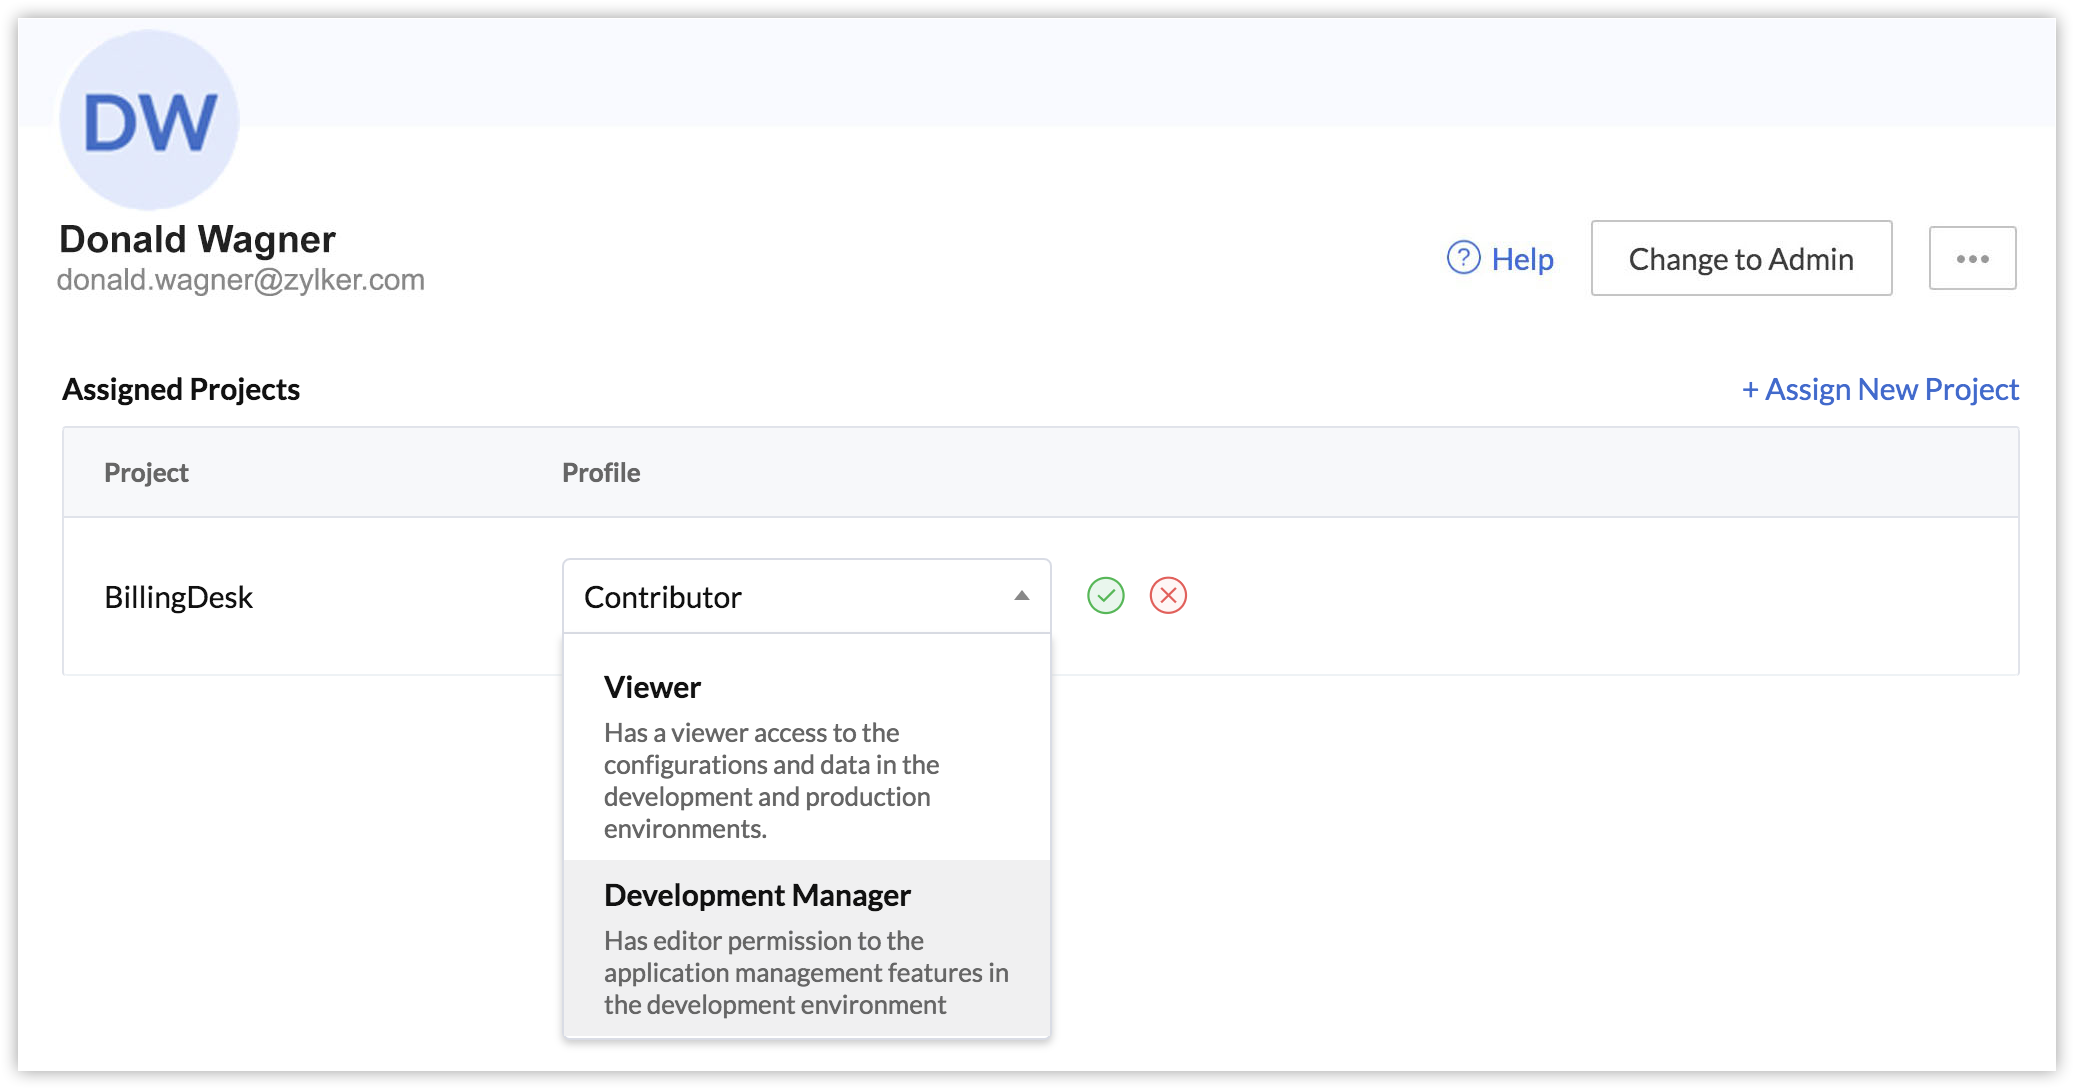Viewport: 2074px width, 1089px height.
Task: Open the Help link
Action: click(x=1521, y=259)
